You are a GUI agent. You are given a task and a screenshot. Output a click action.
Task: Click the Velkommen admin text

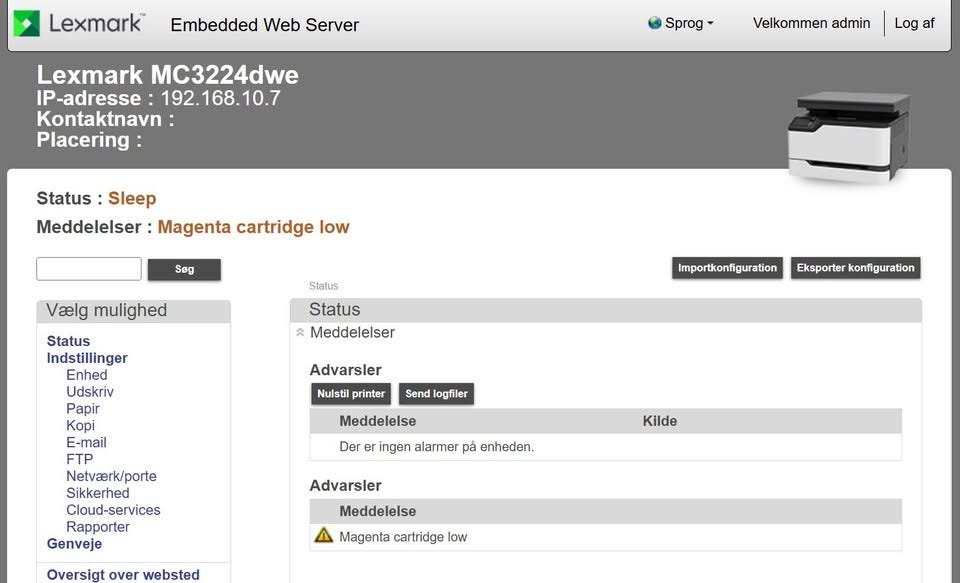pos(811,23)
